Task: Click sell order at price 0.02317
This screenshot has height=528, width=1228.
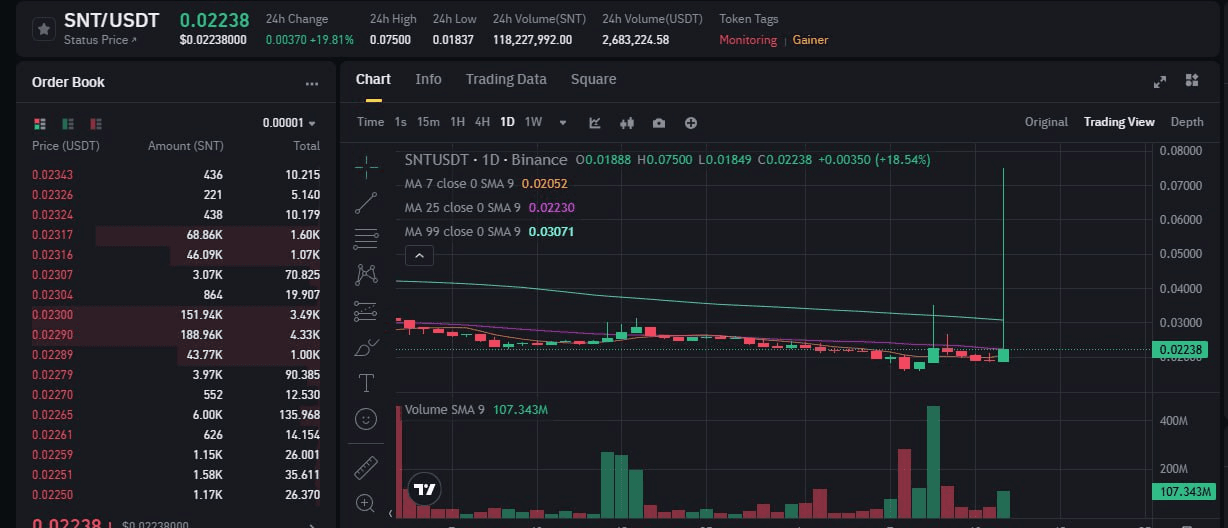Action: (x=176, y=234)
